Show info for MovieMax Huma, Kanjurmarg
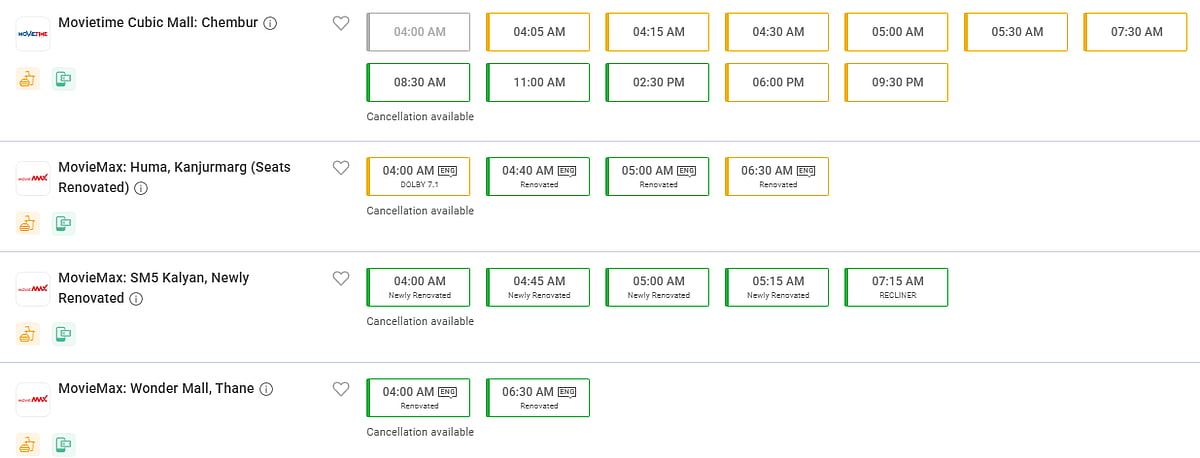Image resolution: width=1200 pixels, height=458 pixels. tap(141, 188)
